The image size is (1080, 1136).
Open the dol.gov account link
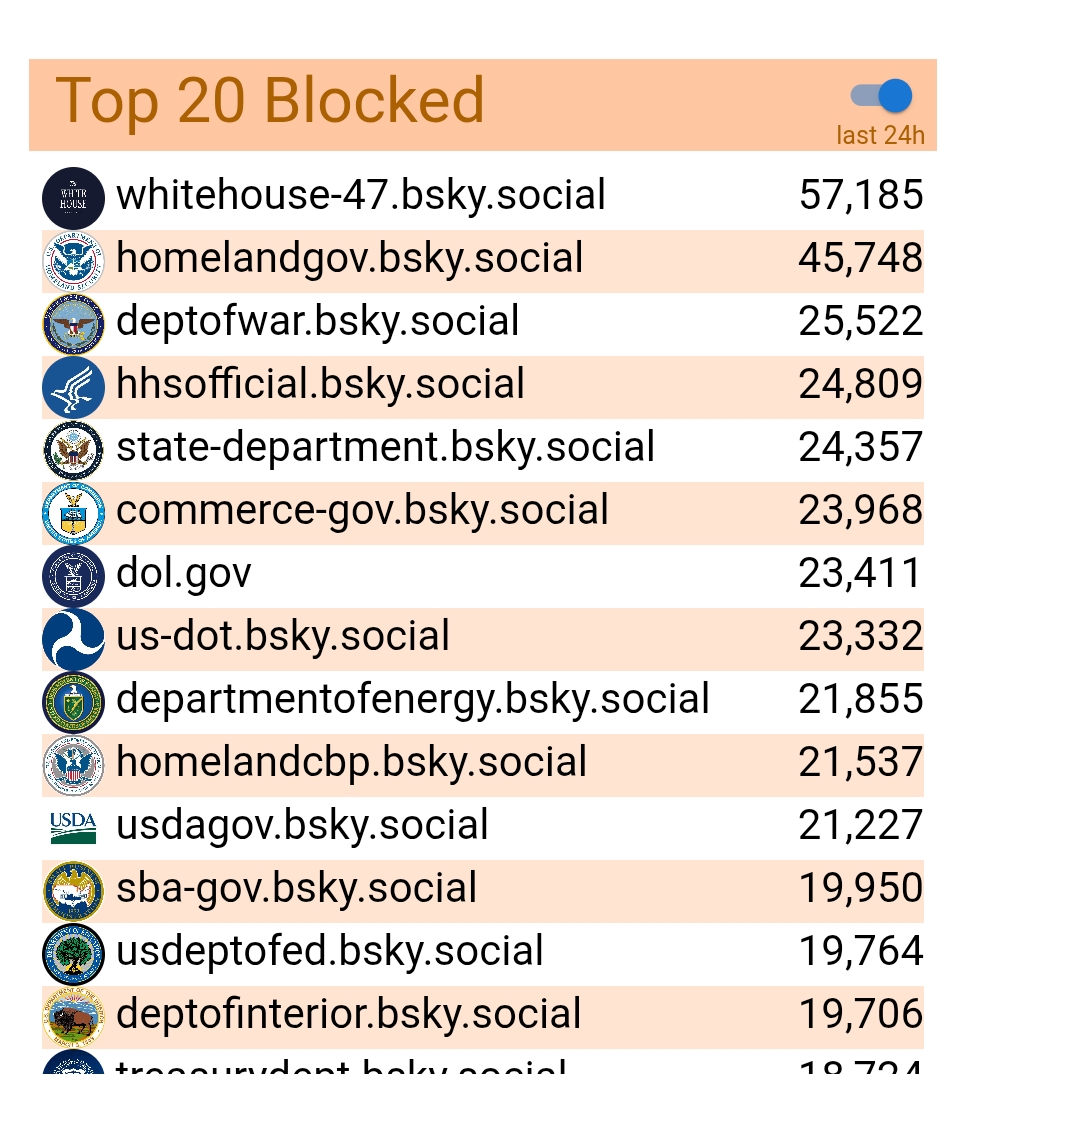(x=184, y=573)
